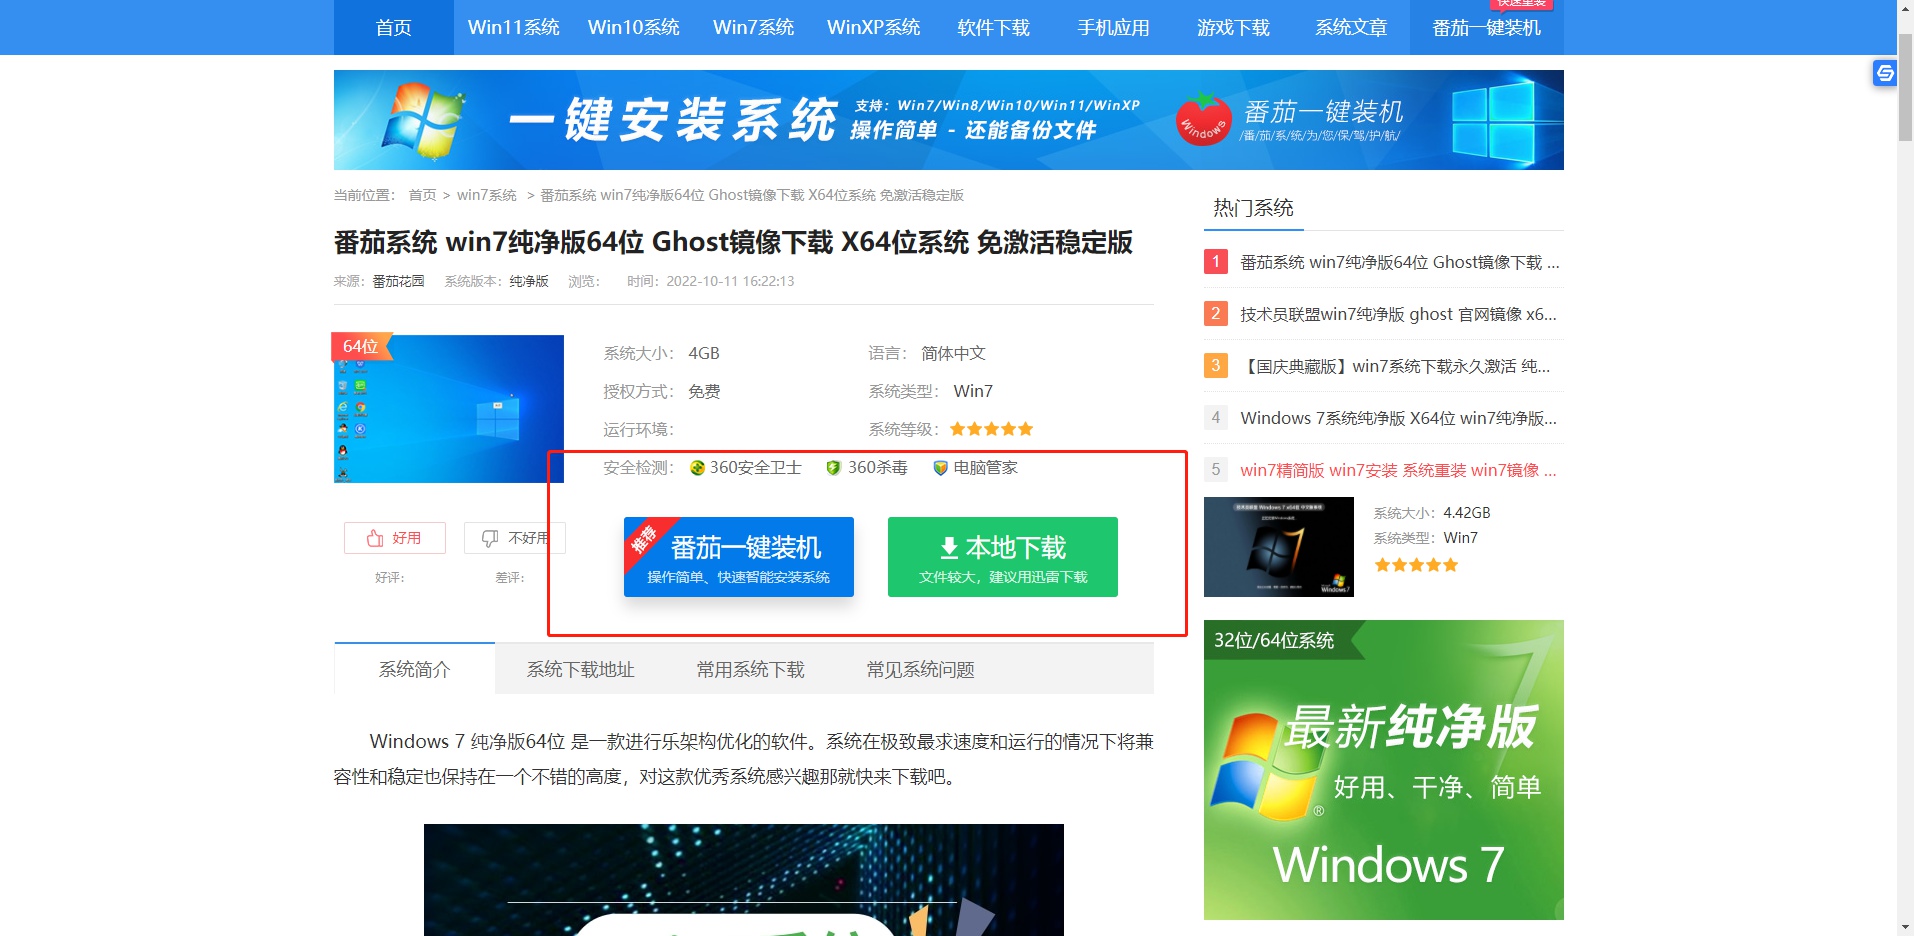Click the 4GB system size value

(x=704, y=353)
